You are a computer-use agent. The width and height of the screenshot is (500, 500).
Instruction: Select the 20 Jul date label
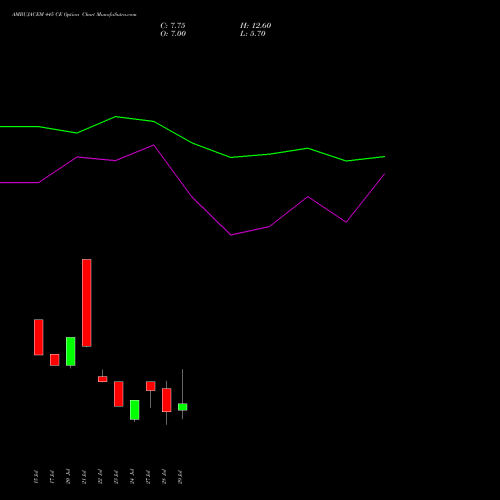click(68, 477)
